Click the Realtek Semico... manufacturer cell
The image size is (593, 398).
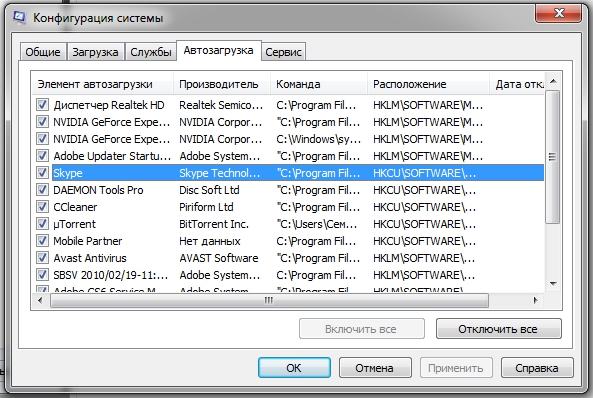(221, 105)
